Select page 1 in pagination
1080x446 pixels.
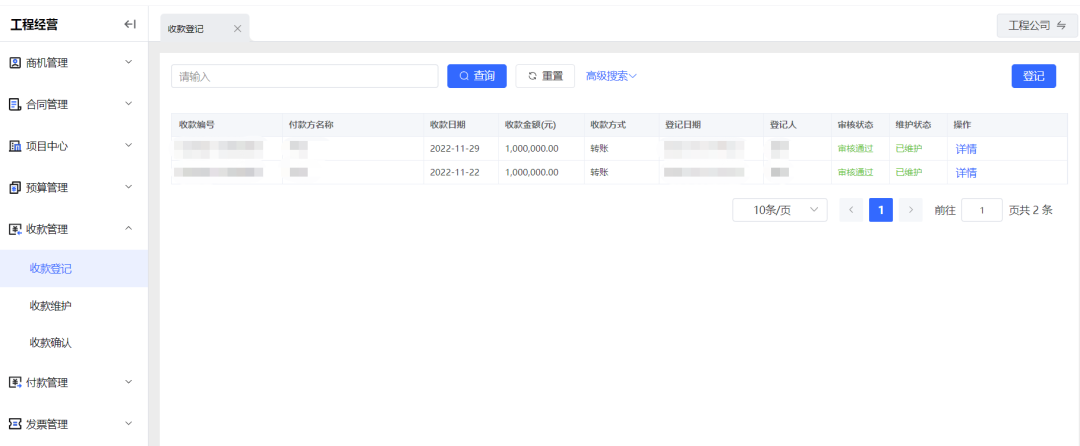tap(881, 210)
